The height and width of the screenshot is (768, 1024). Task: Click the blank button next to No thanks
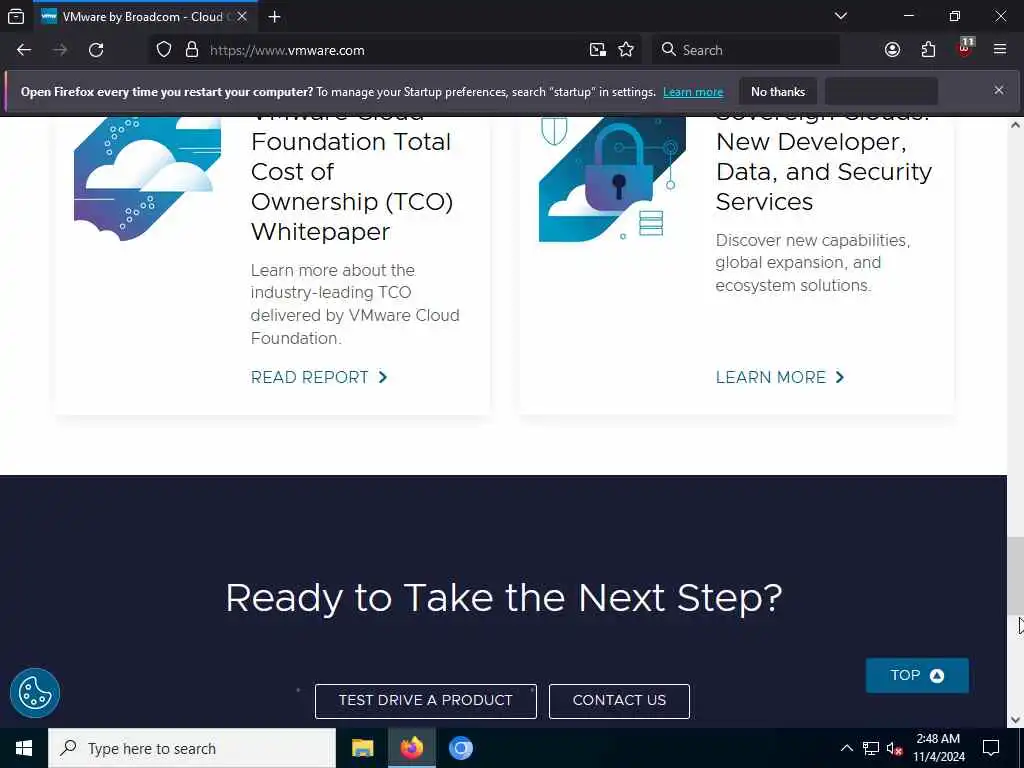coord(881,91)
